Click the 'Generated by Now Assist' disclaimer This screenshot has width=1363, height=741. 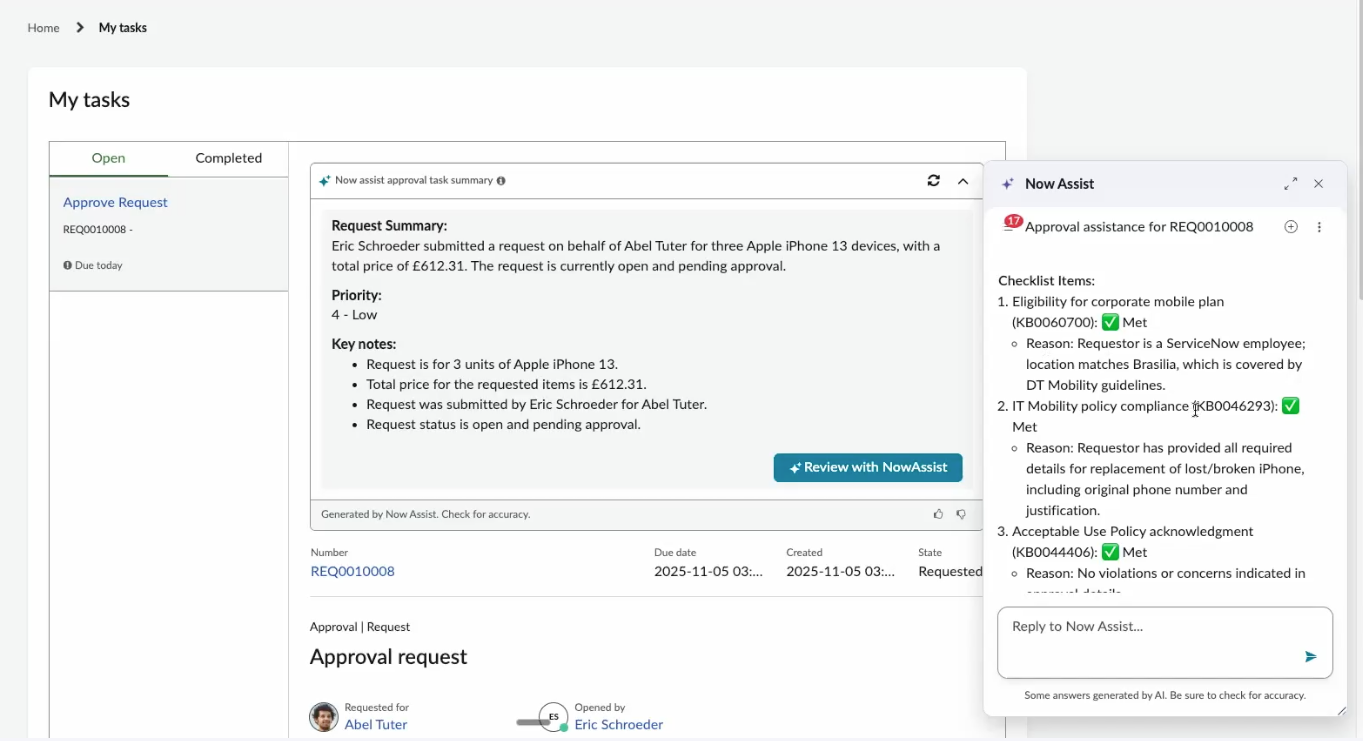point(426,514)
